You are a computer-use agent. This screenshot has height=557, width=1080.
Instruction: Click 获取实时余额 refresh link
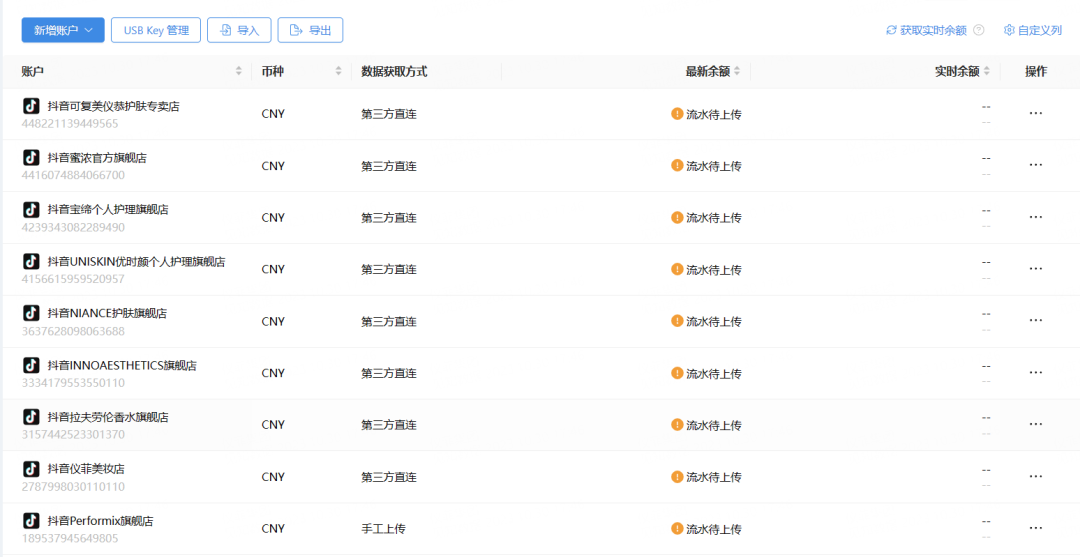click(x=926, y=30)
